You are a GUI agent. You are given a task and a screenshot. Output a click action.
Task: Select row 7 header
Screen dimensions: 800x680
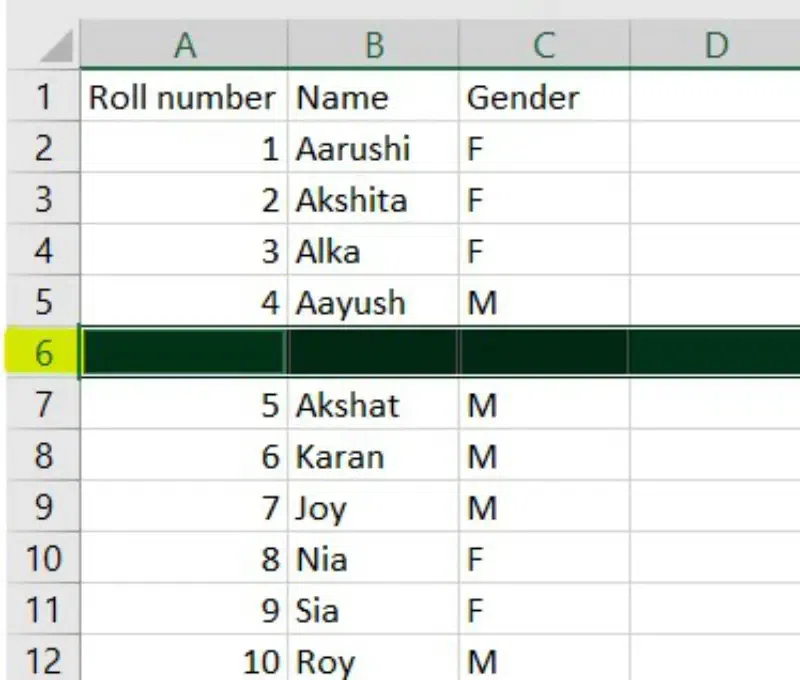(x=42, y=405)
